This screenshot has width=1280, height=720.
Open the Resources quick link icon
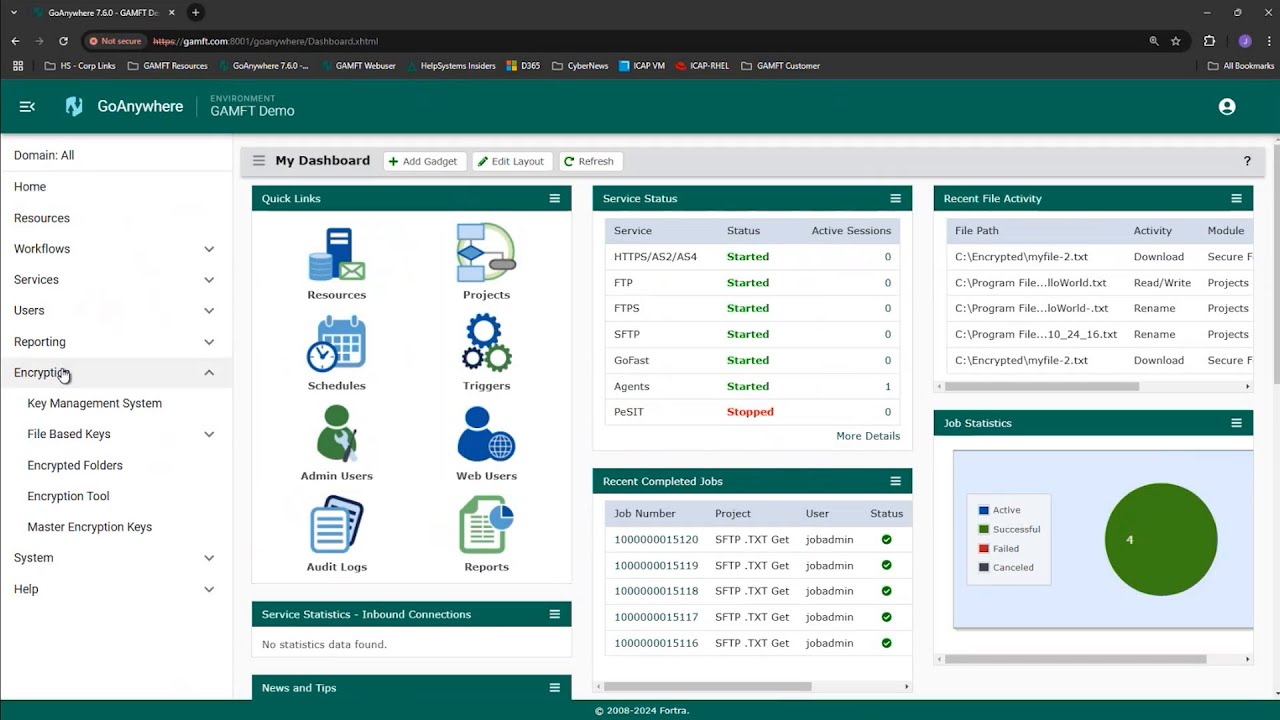[x=337, y=255]
